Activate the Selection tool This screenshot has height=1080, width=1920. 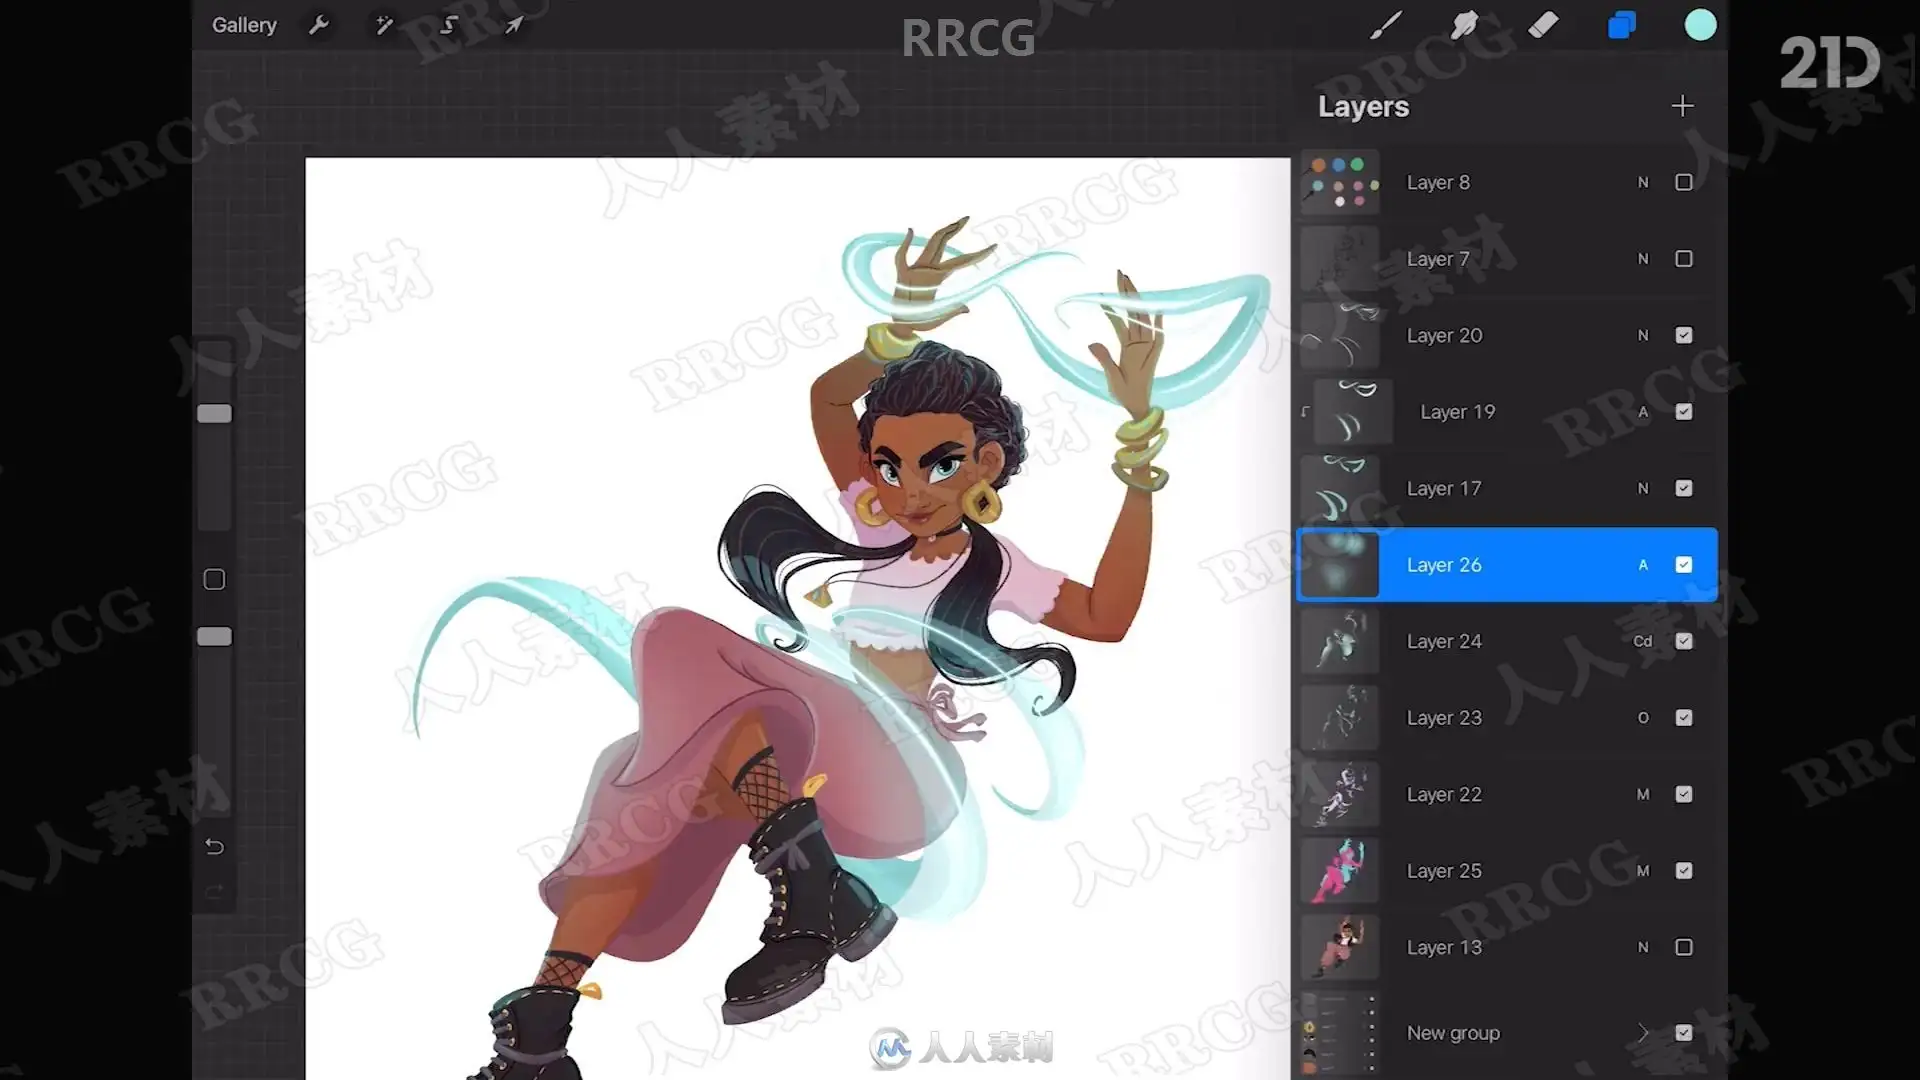click(x=449, y=25)
